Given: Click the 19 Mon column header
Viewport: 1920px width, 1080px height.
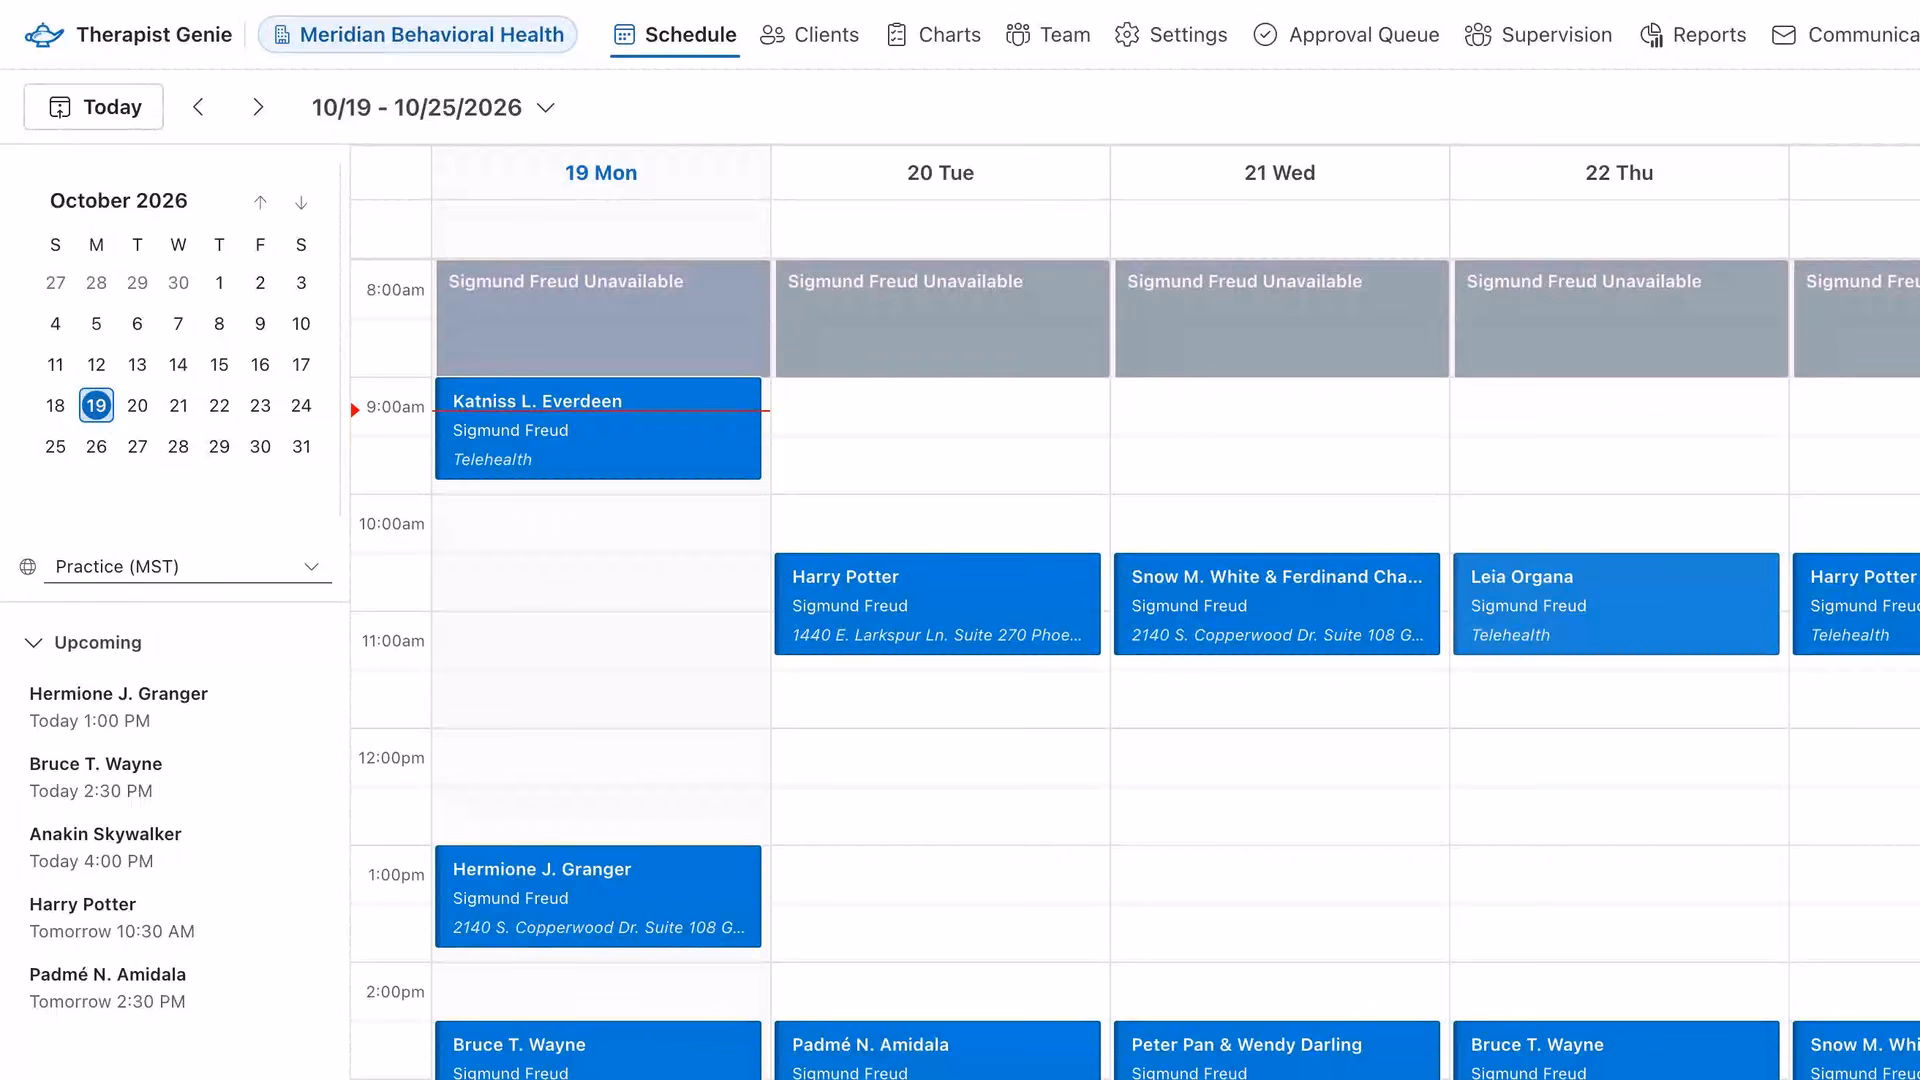Looking at the screenshot, I should click(601, 173).
